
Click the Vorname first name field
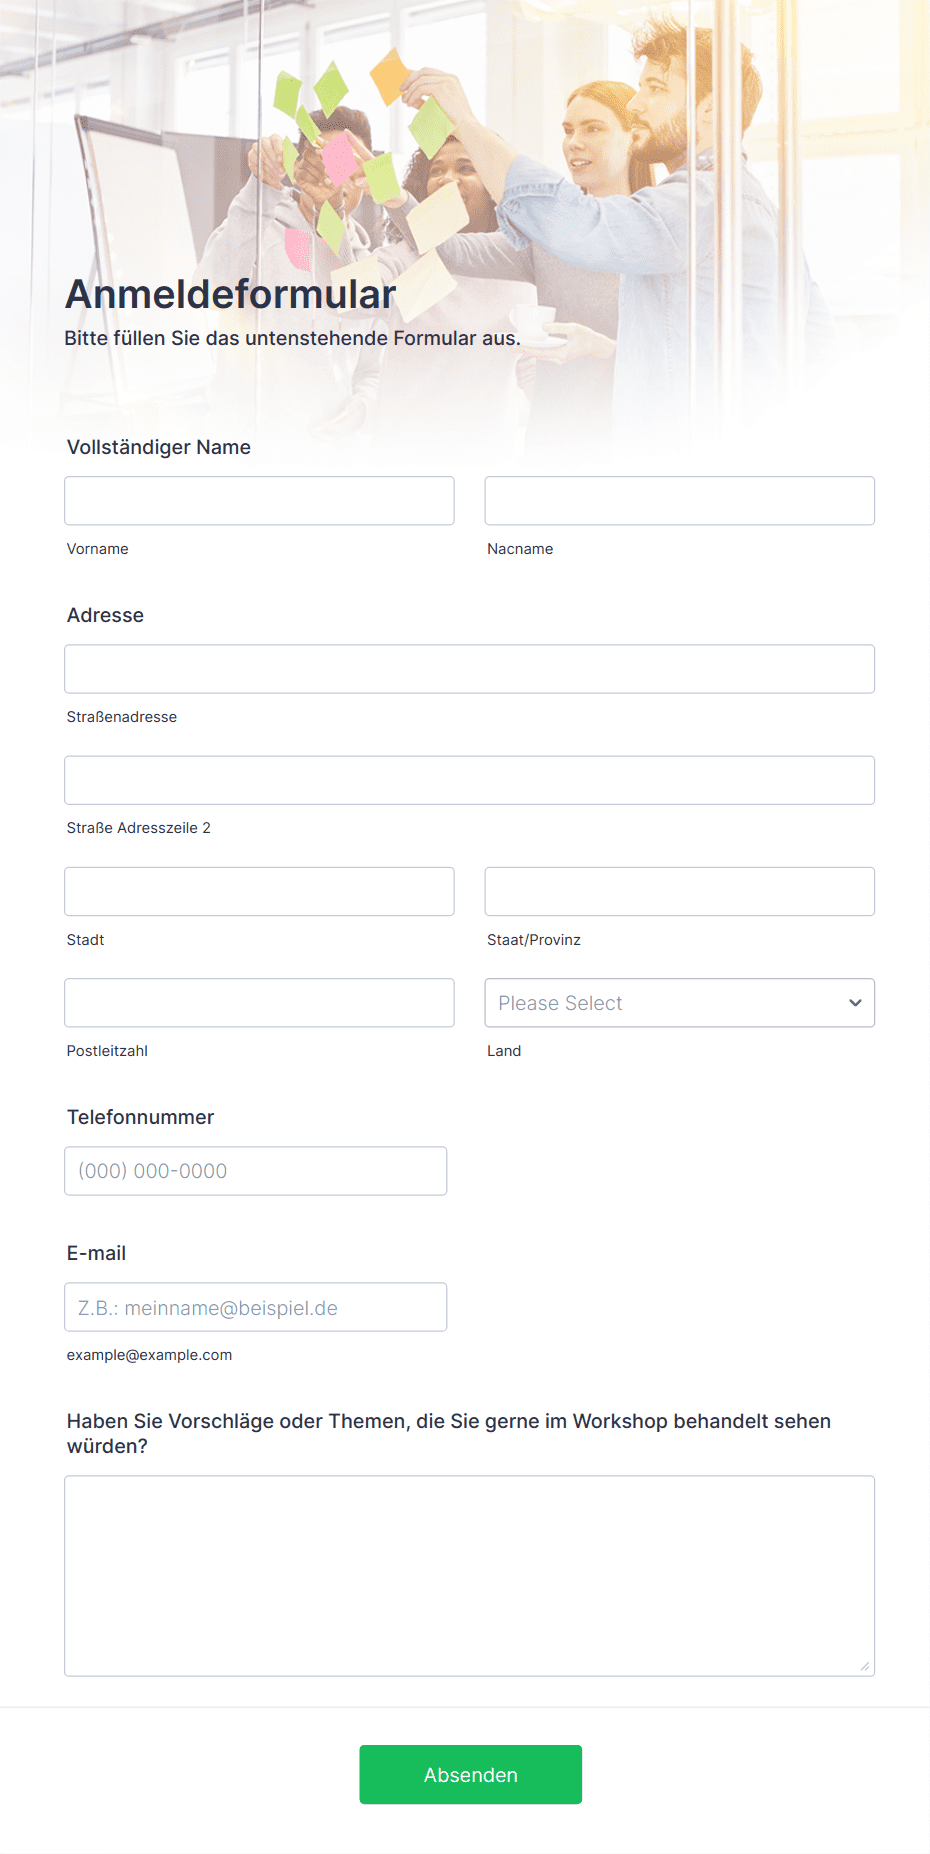click(259, 501)
